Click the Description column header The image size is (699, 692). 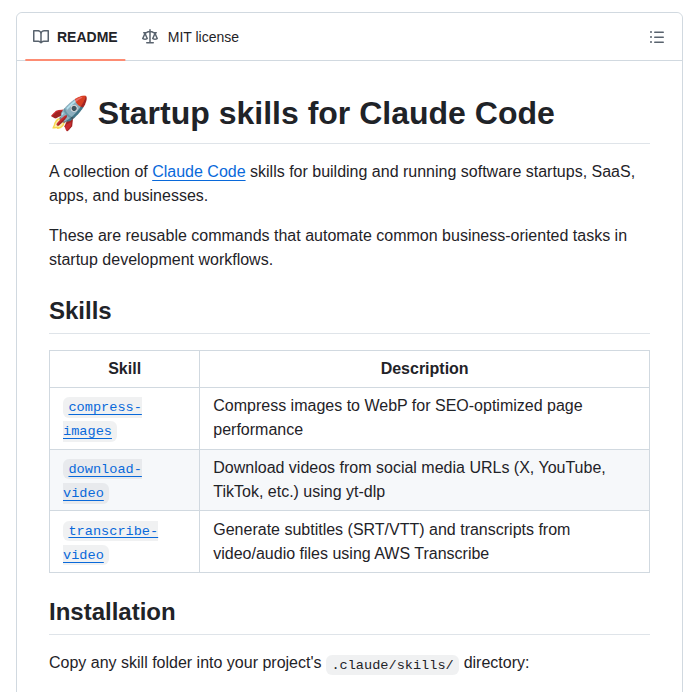coord(424,369)
